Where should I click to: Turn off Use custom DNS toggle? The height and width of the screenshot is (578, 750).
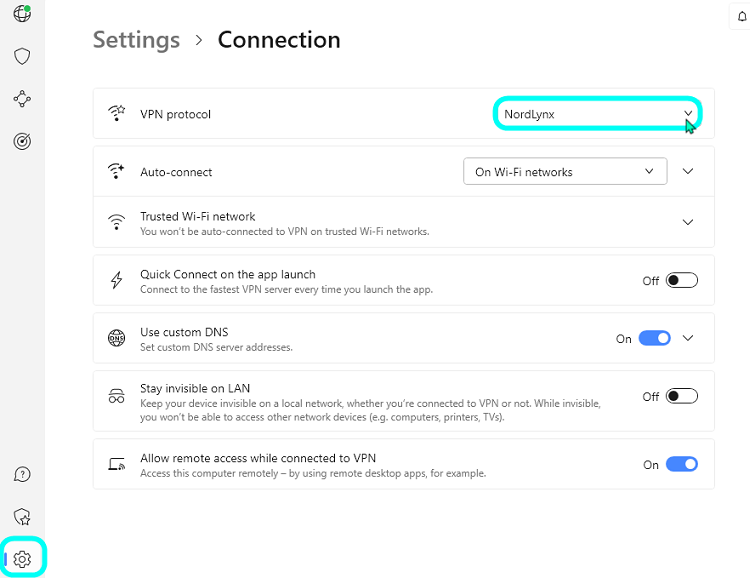coord(654,338)
